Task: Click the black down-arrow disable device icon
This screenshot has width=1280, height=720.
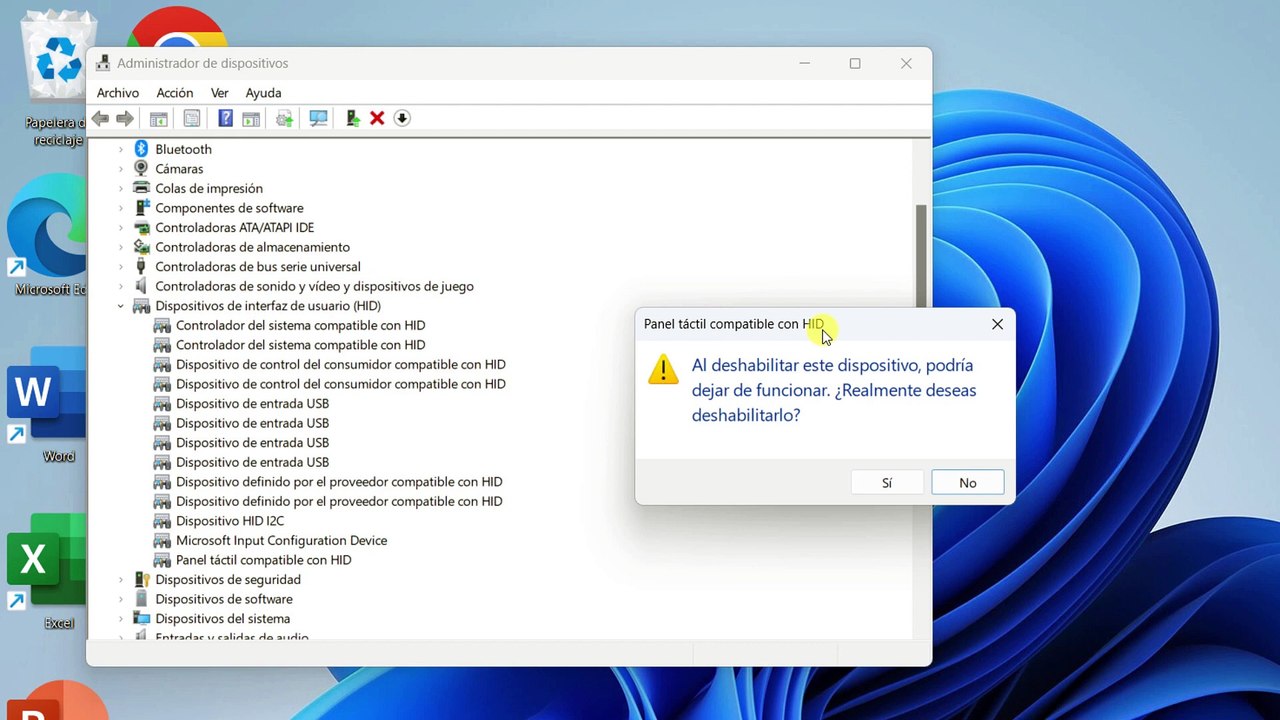Action: point(402,118)
